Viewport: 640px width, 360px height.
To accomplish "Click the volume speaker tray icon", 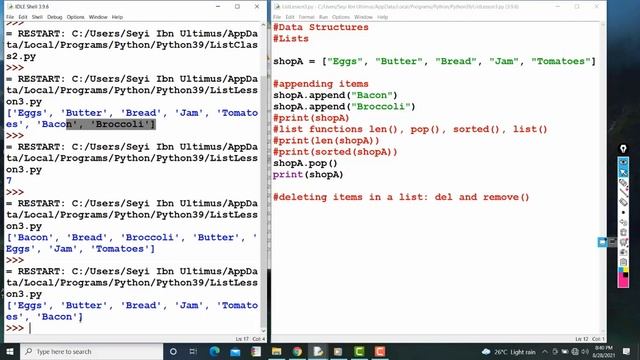I will [x=585, y=351].
